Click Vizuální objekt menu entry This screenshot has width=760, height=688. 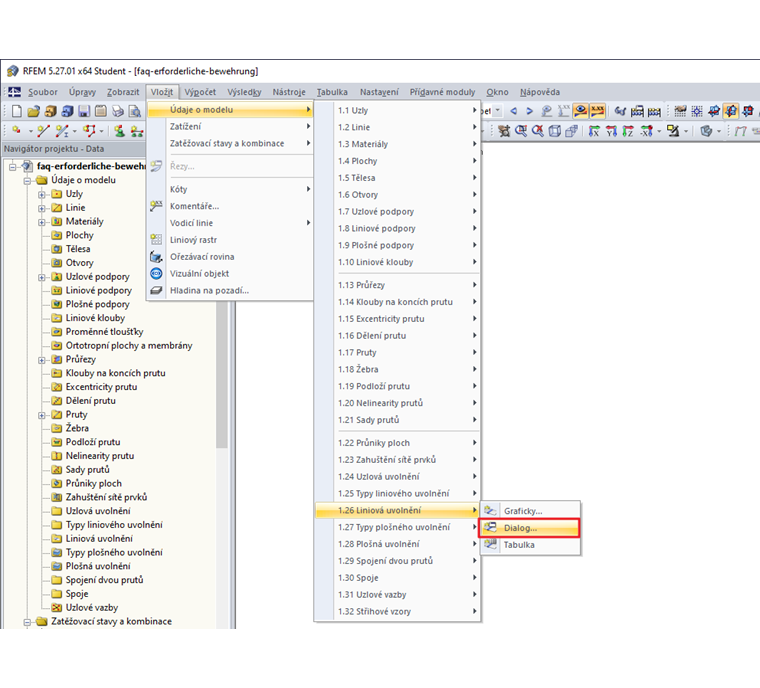coord(230,274)
